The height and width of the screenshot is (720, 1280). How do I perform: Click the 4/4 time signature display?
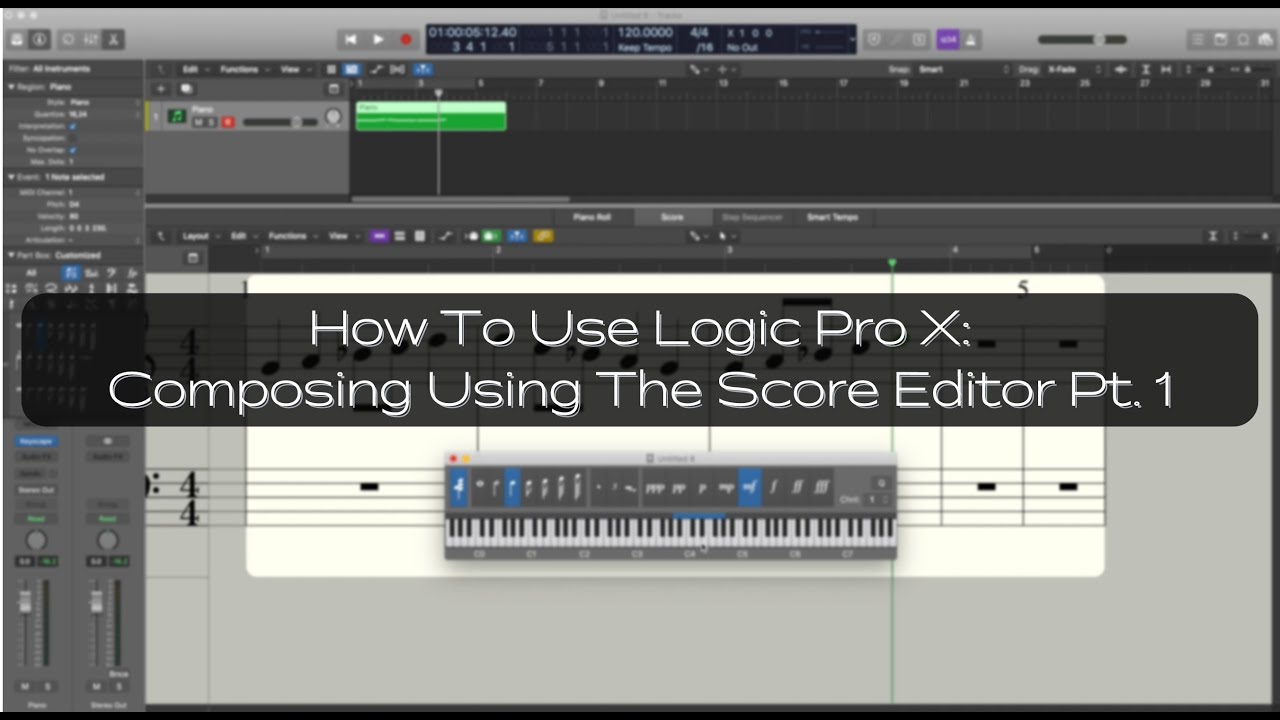(700, 33)
